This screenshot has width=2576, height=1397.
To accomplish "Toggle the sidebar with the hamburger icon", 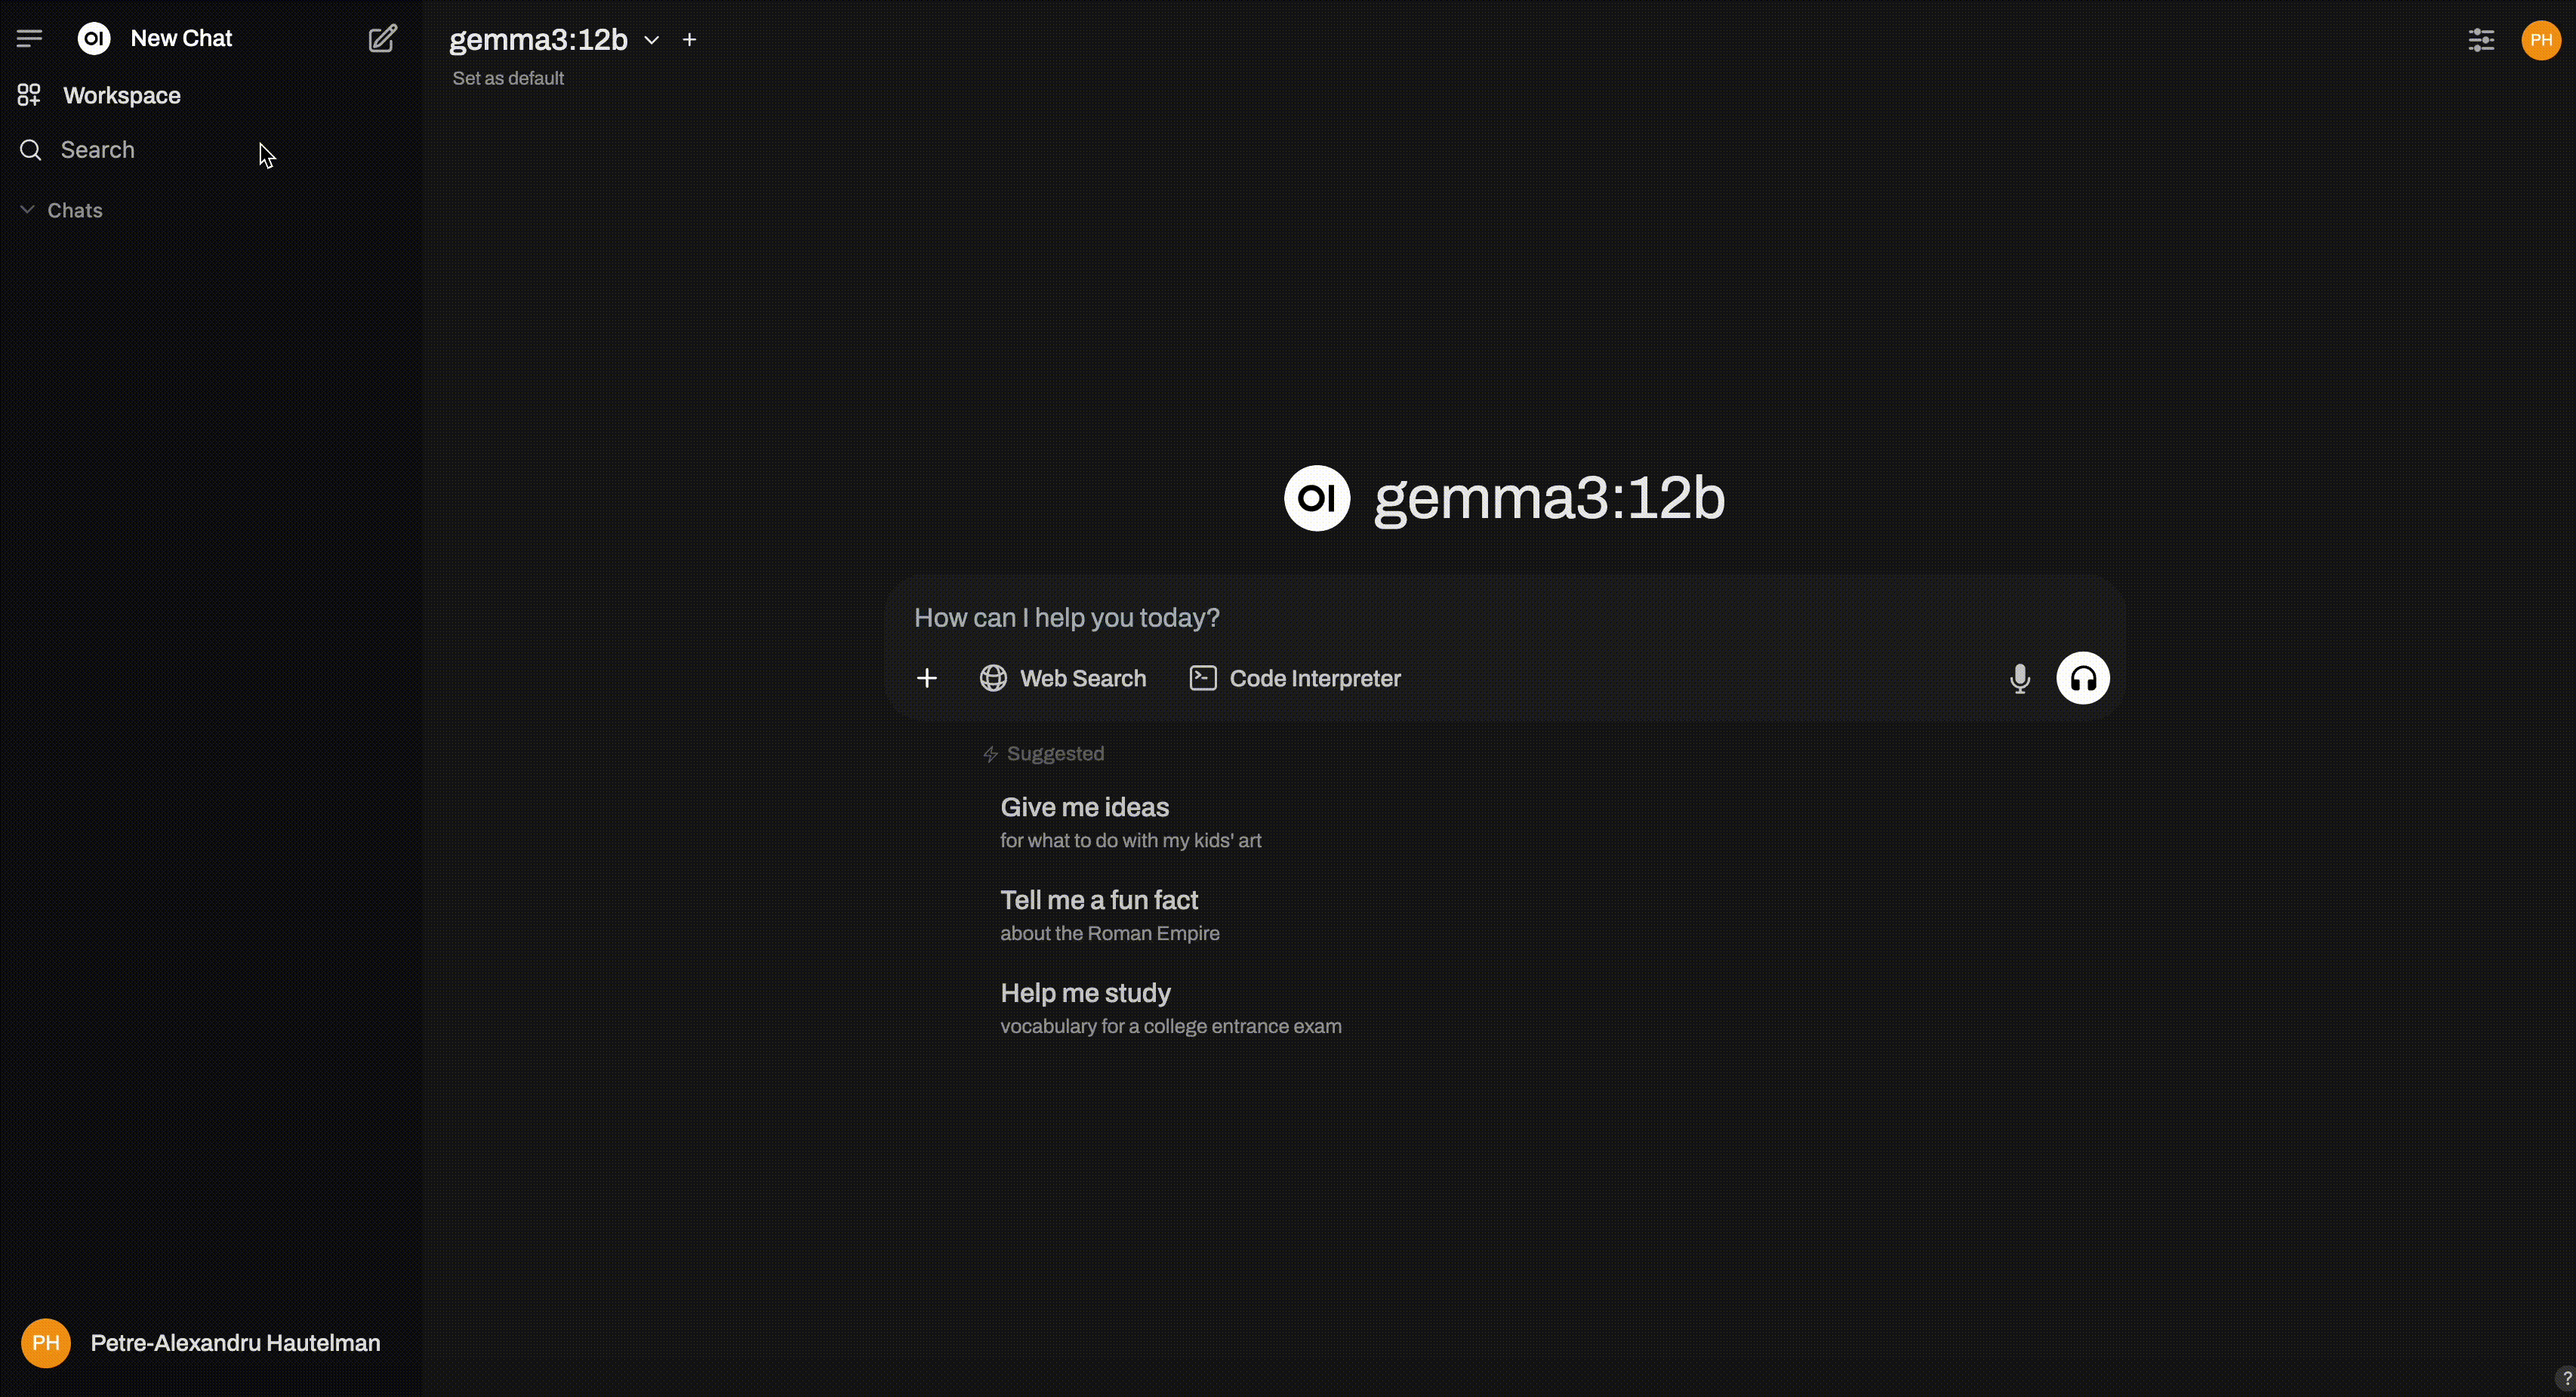I will coord(29,39).
